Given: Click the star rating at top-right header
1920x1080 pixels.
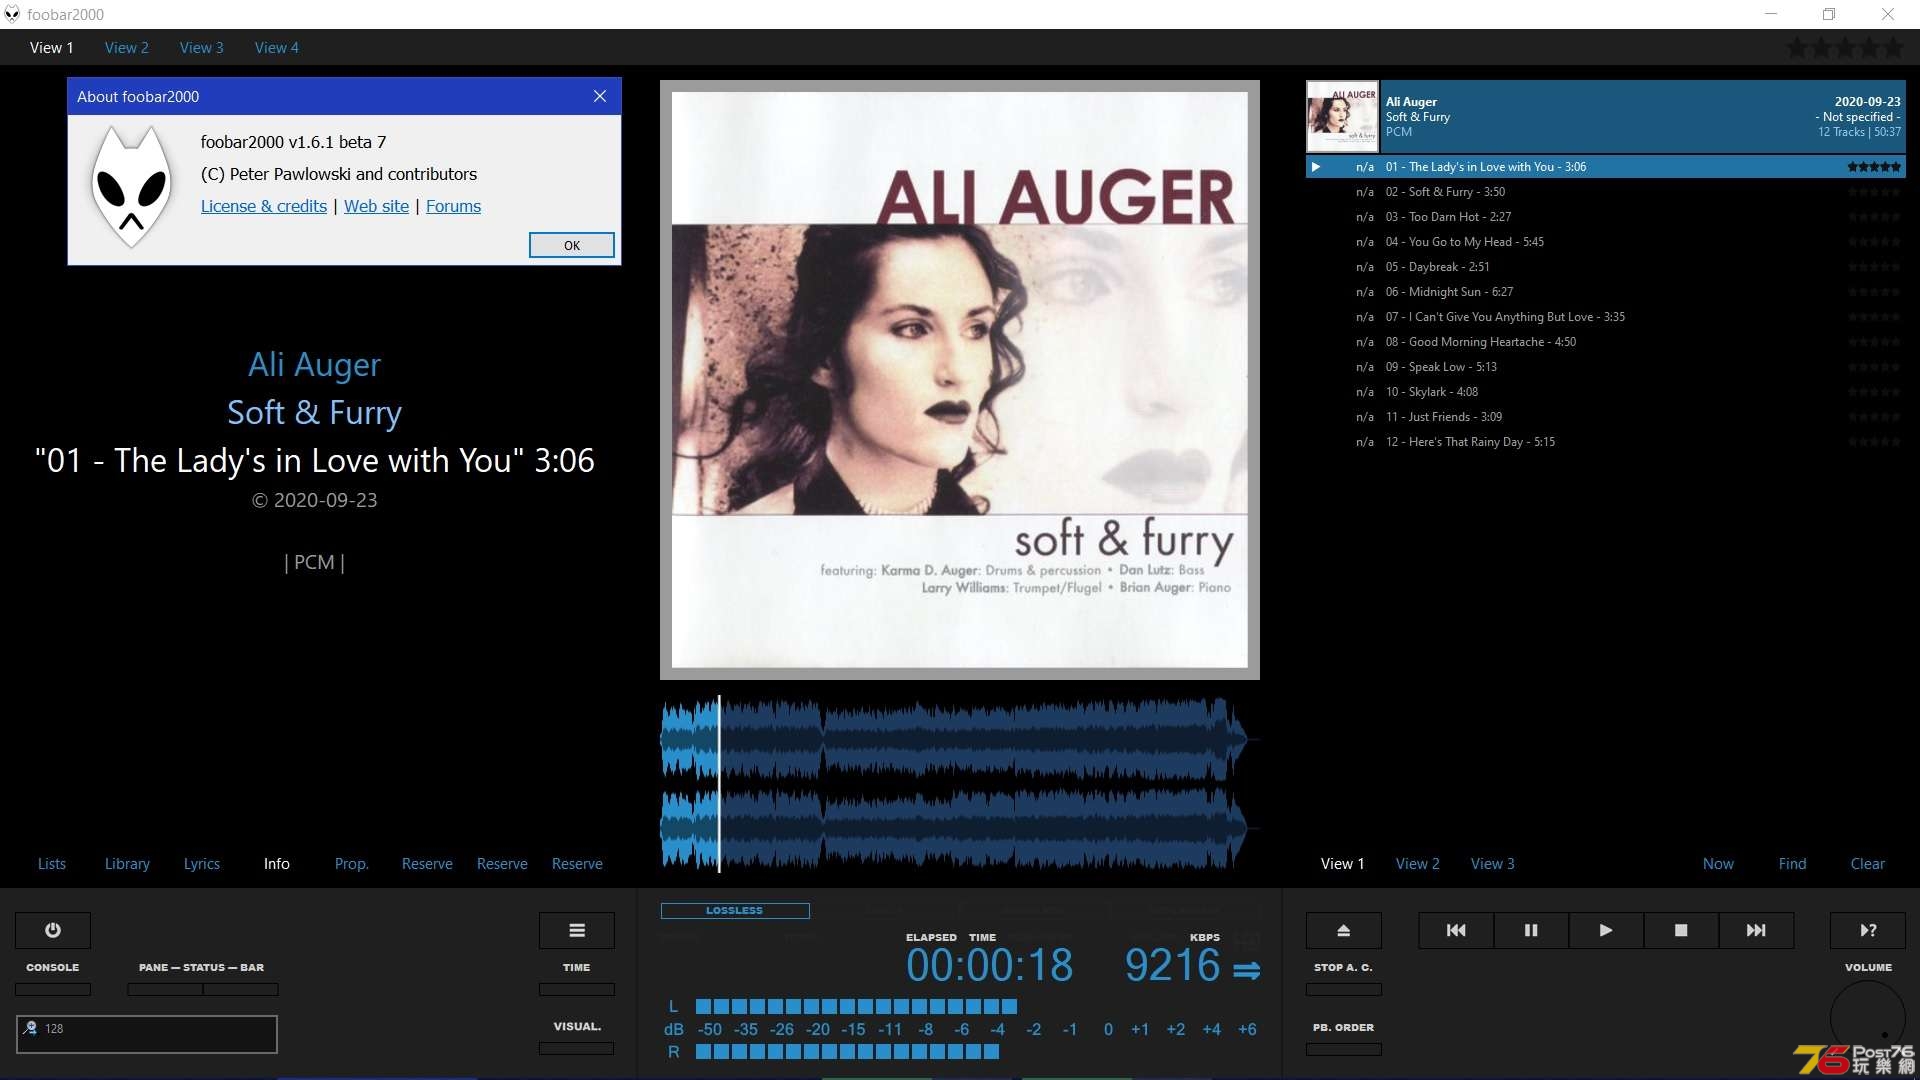Looking at the screenshot, I should coord(1846,47).
